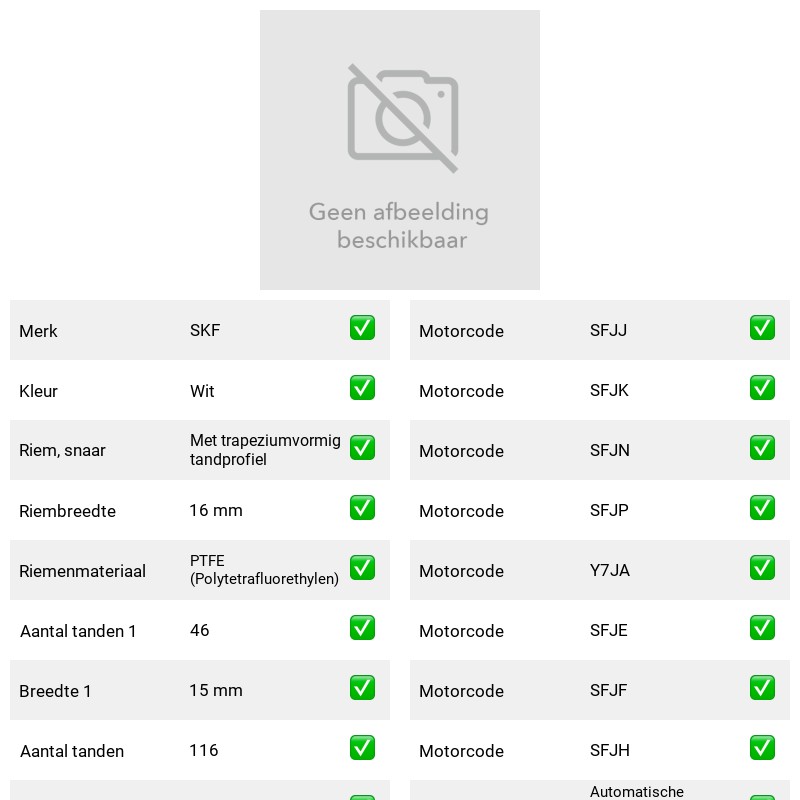The image size is (800, 800).
Task: Click the green check in the Aantal tanden 116 row
Action: (x=362, y=748)
